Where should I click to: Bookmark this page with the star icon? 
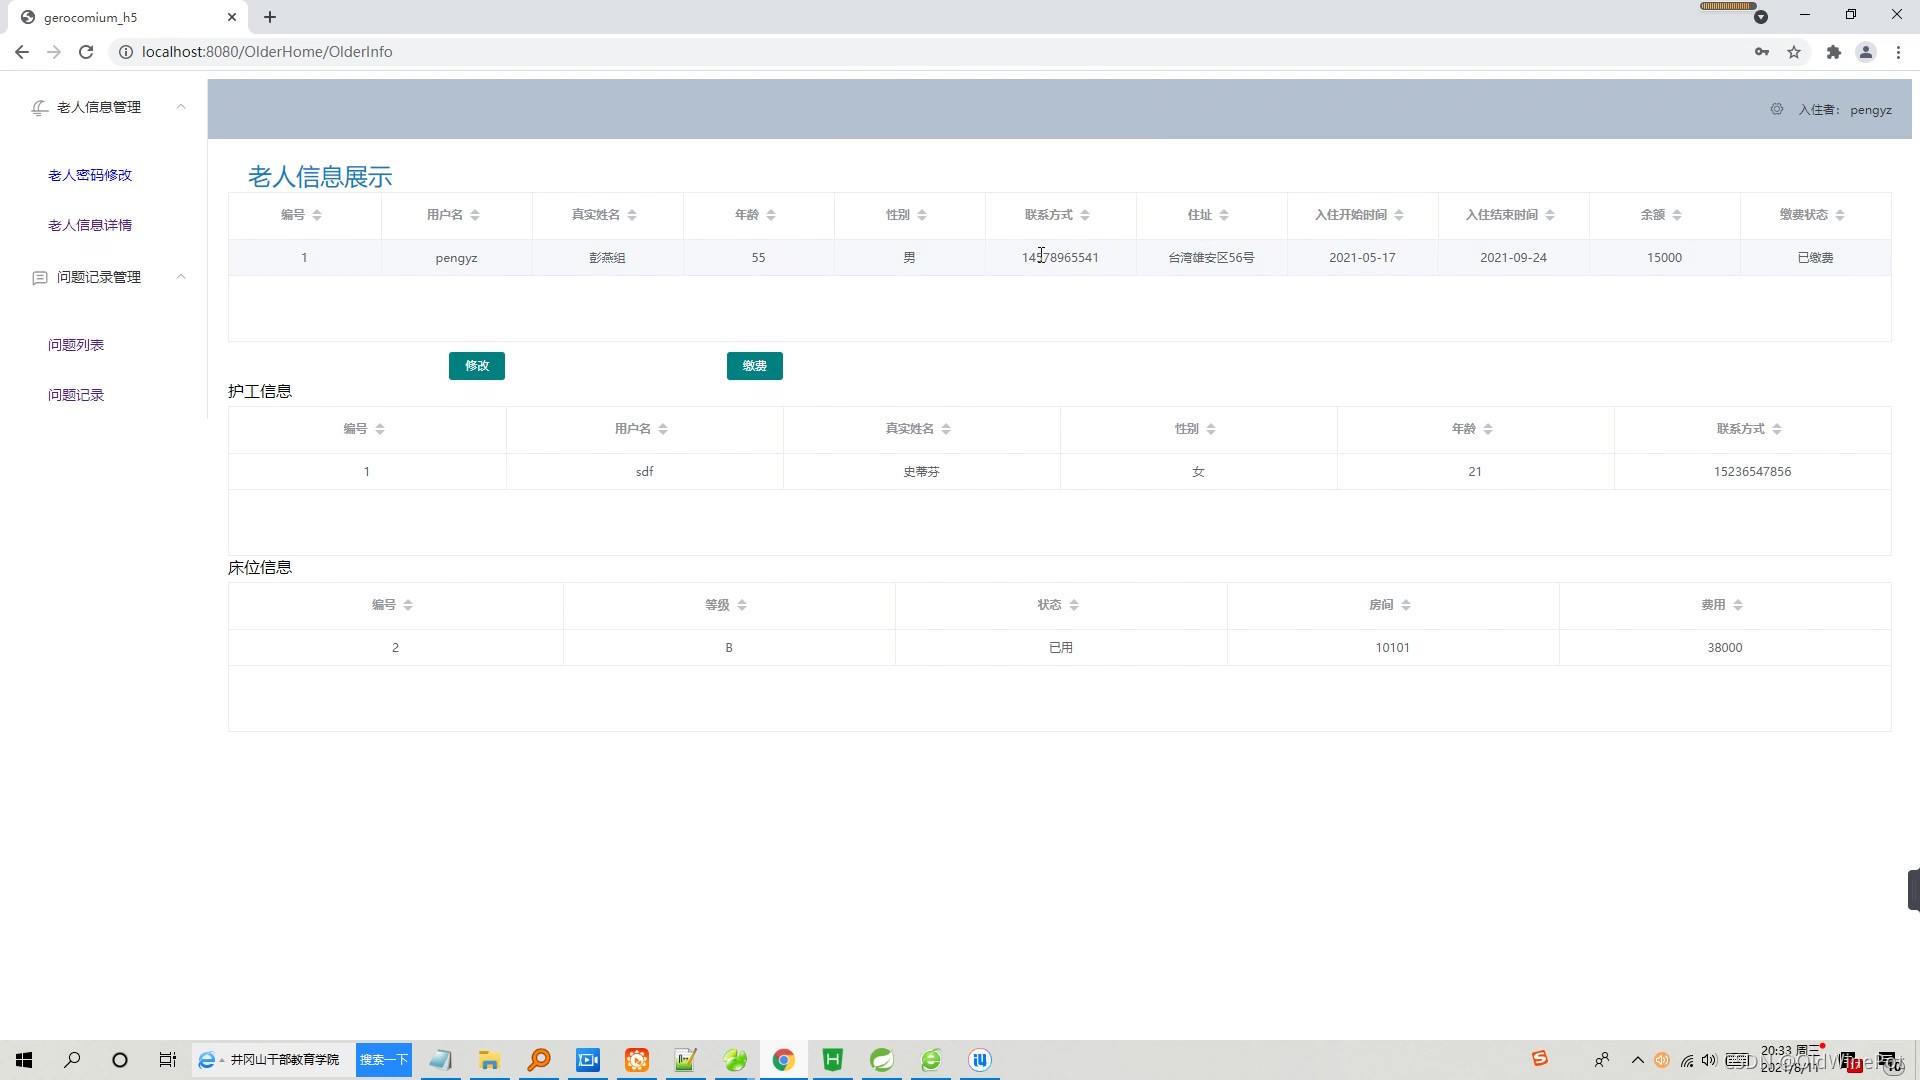[1794, 52]
